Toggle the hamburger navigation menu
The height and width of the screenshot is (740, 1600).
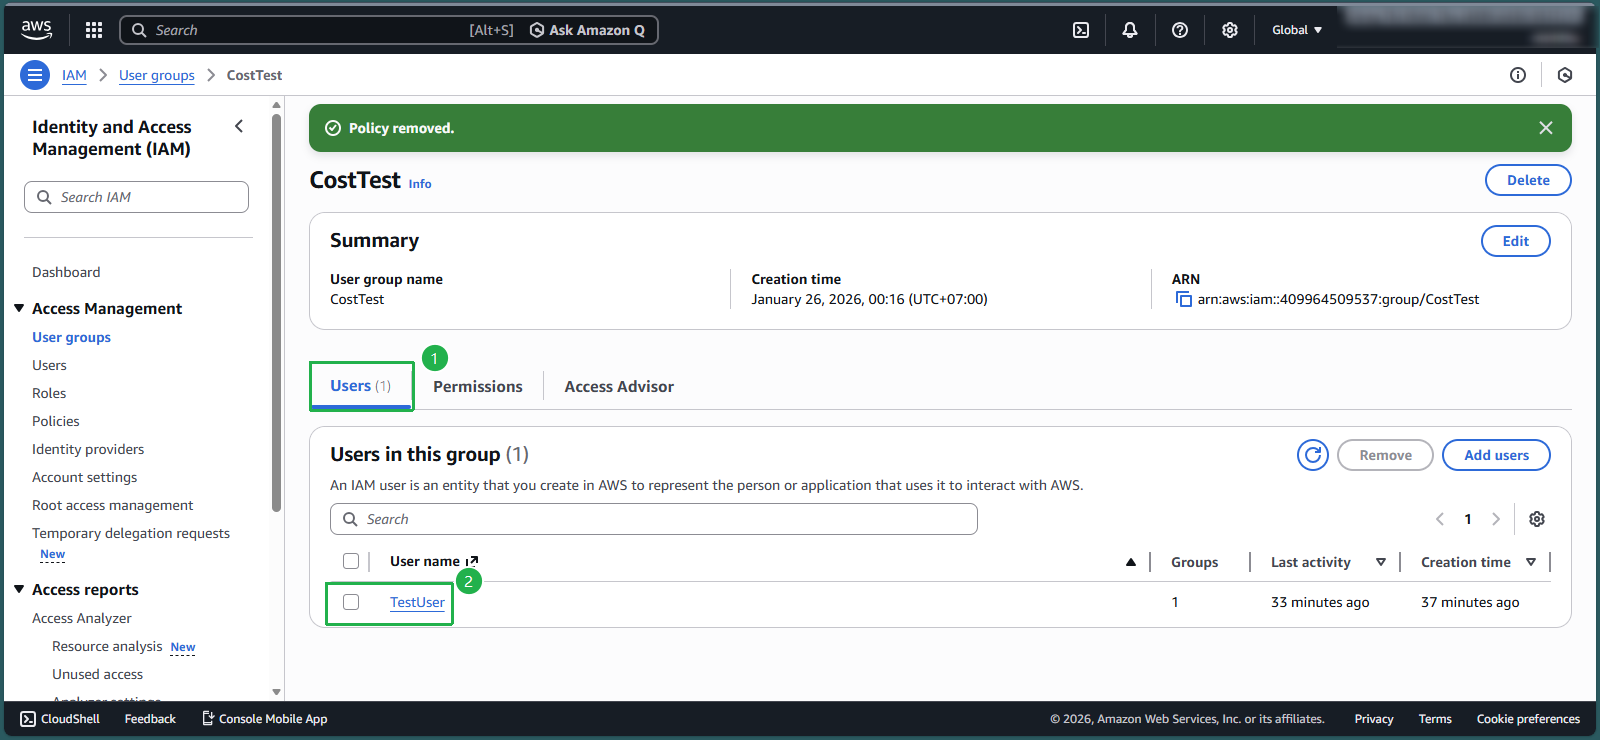[x=35, y=75]
